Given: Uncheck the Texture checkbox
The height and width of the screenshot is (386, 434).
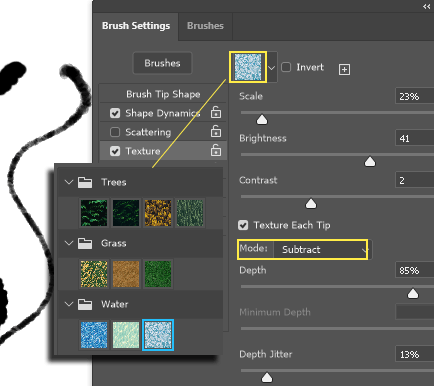Looking at the screenshot, I should click(115, 151).
